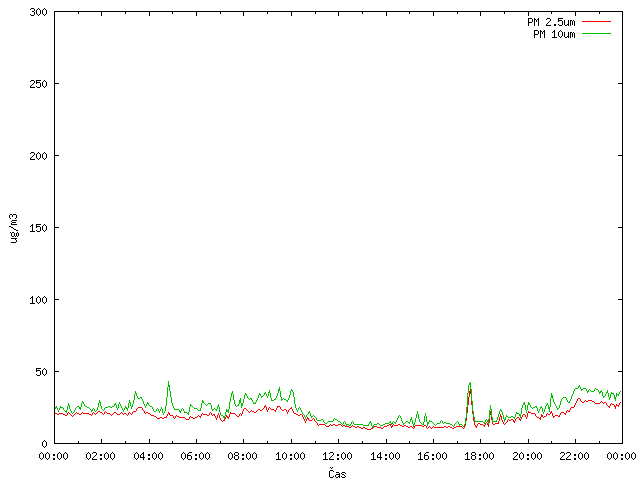The image size is (640, 480).
Task: Click the 20:00 time label
Action: (527, 456)
